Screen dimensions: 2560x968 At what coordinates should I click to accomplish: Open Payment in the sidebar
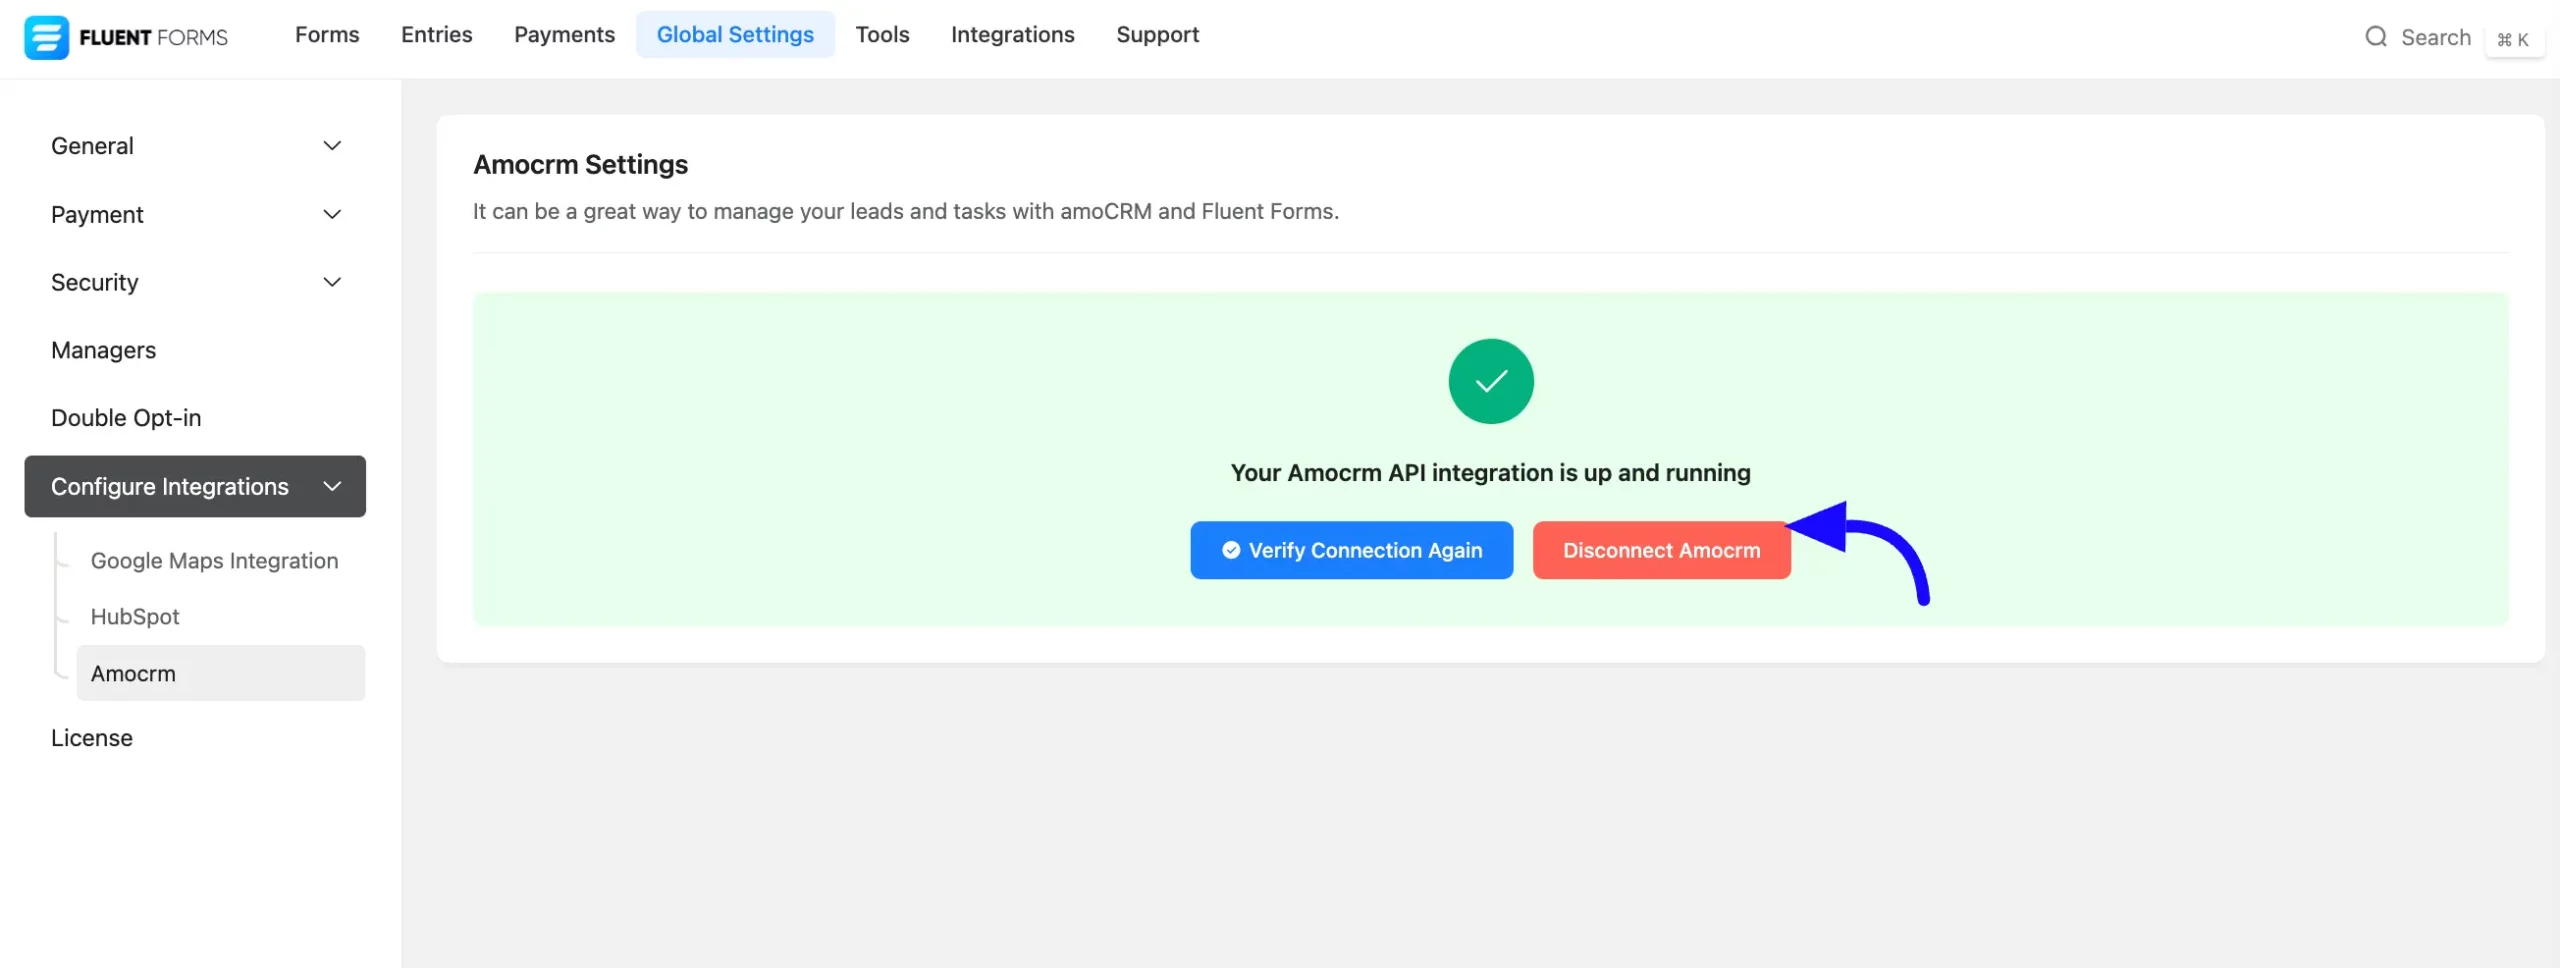point(195,214)
